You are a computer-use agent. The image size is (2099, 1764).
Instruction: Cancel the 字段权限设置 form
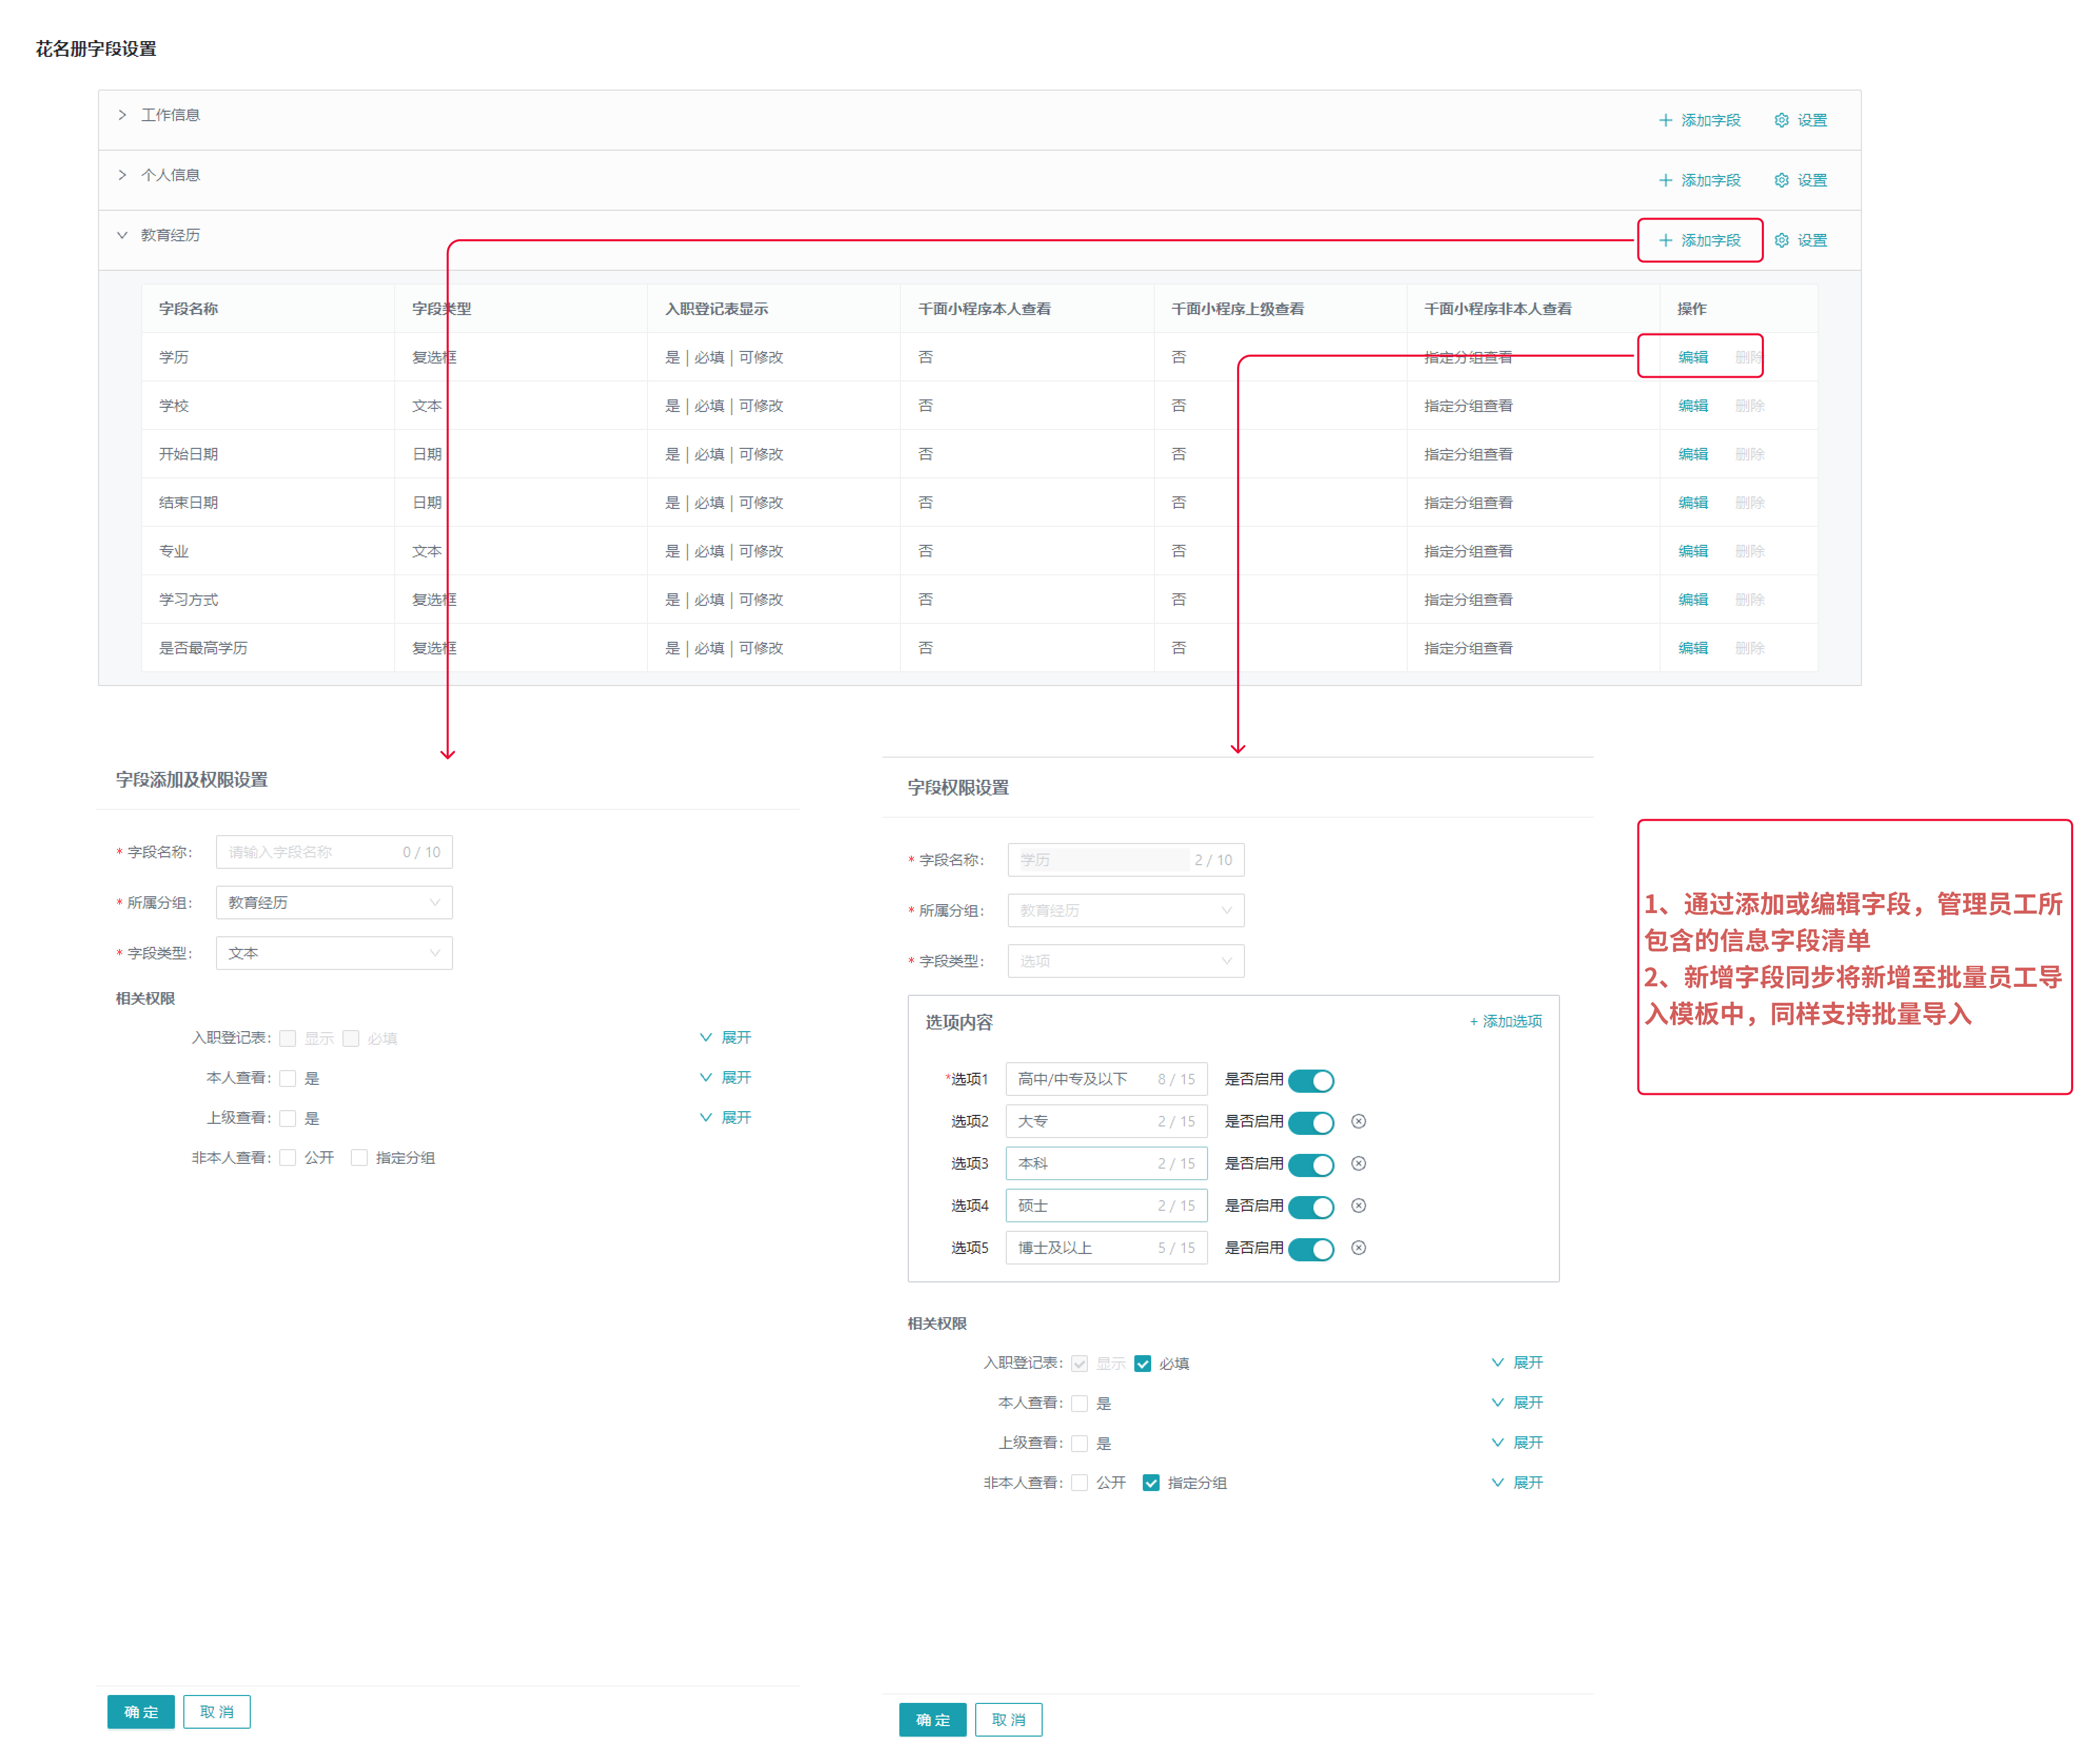[1008, 1719]
